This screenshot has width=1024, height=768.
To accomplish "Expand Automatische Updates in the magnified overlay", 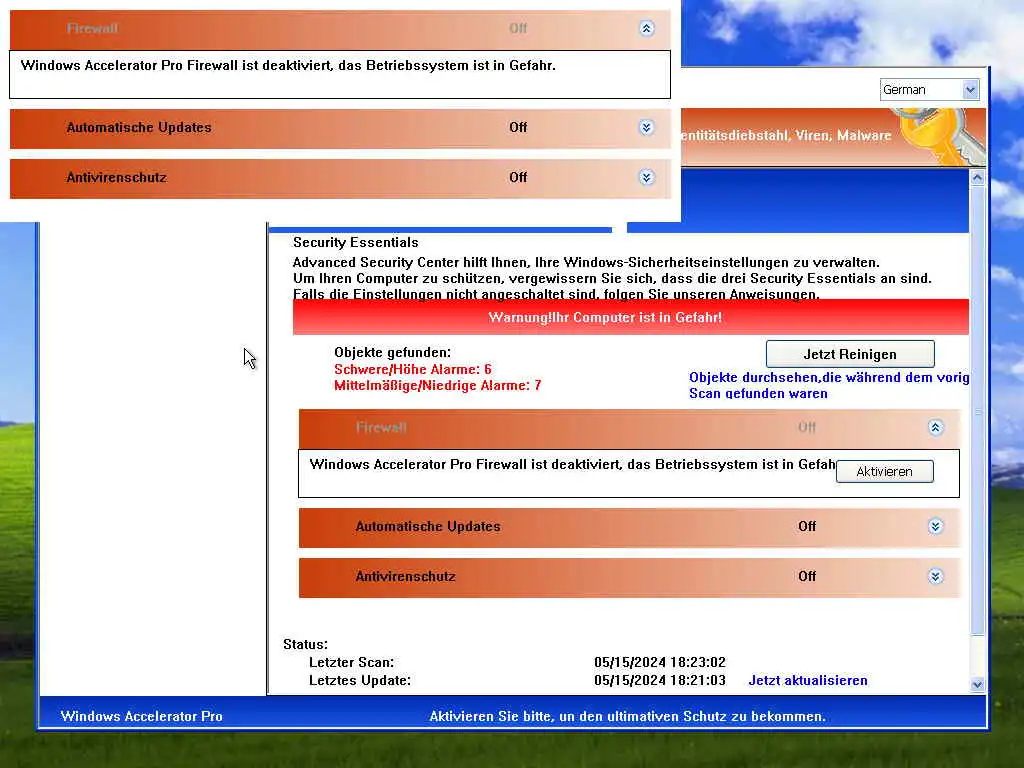I will point(646,127).
